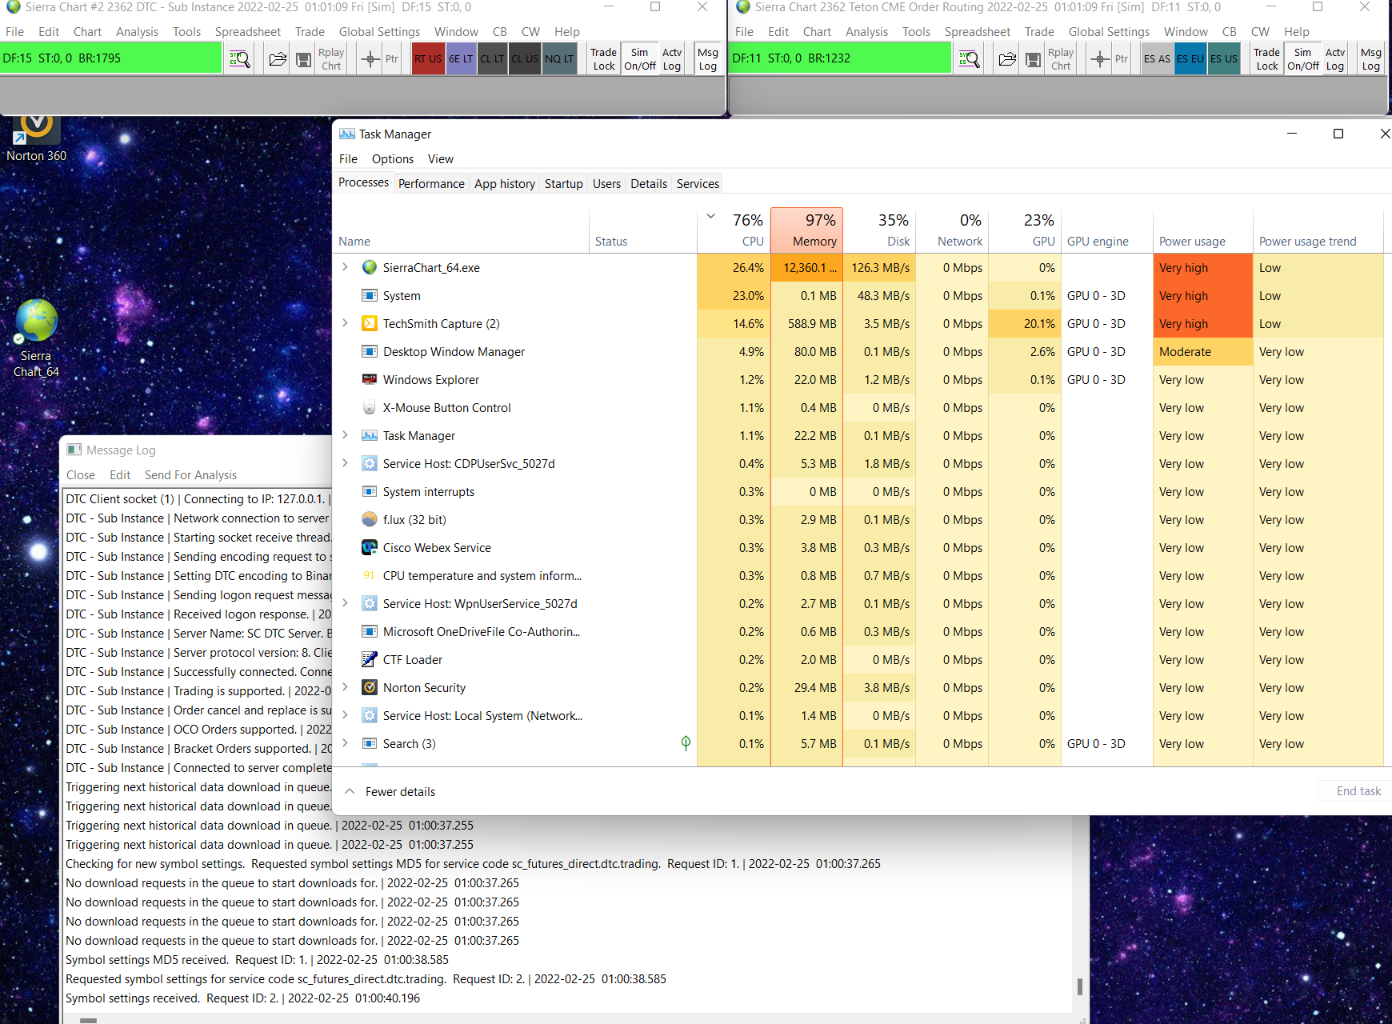Screen dimensions: 1392x1024
Task: Open the Details tab
Action: [649, 184]
